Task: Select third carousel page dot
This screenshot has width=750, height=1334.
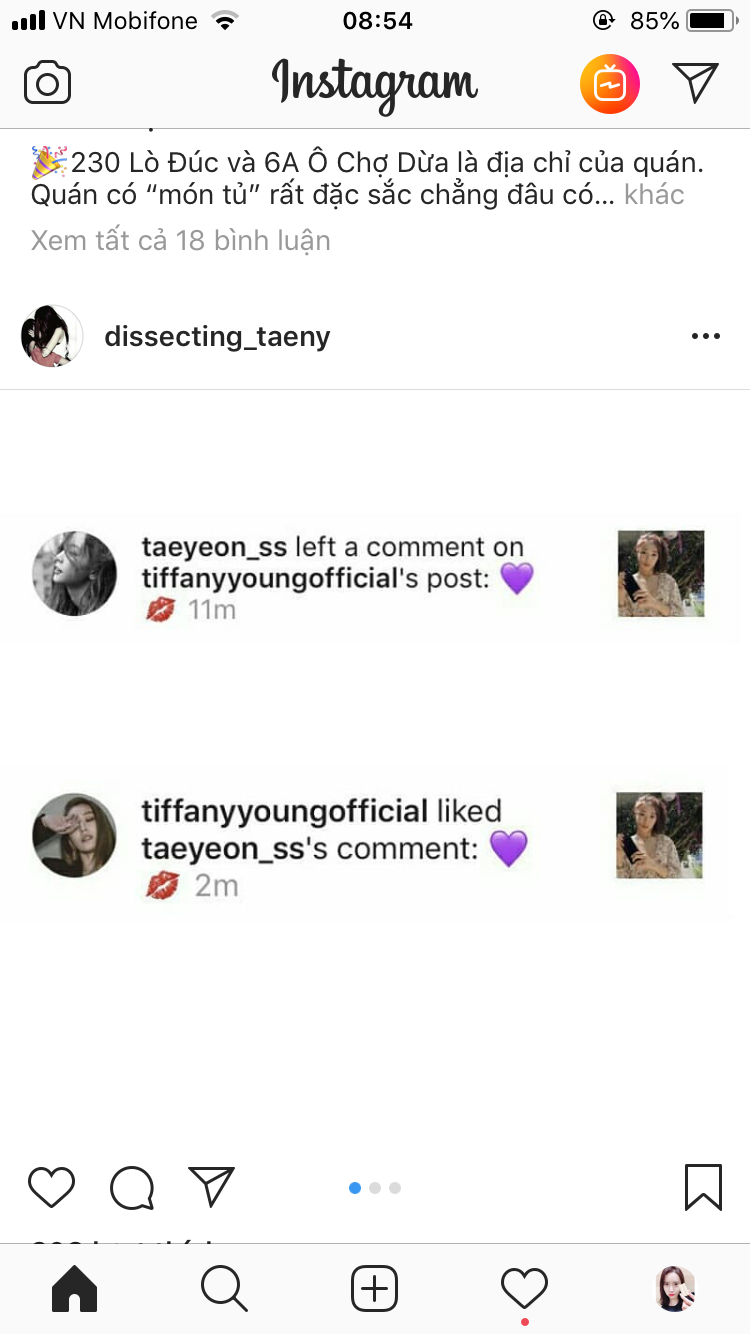Action: tap(395, 1188)
